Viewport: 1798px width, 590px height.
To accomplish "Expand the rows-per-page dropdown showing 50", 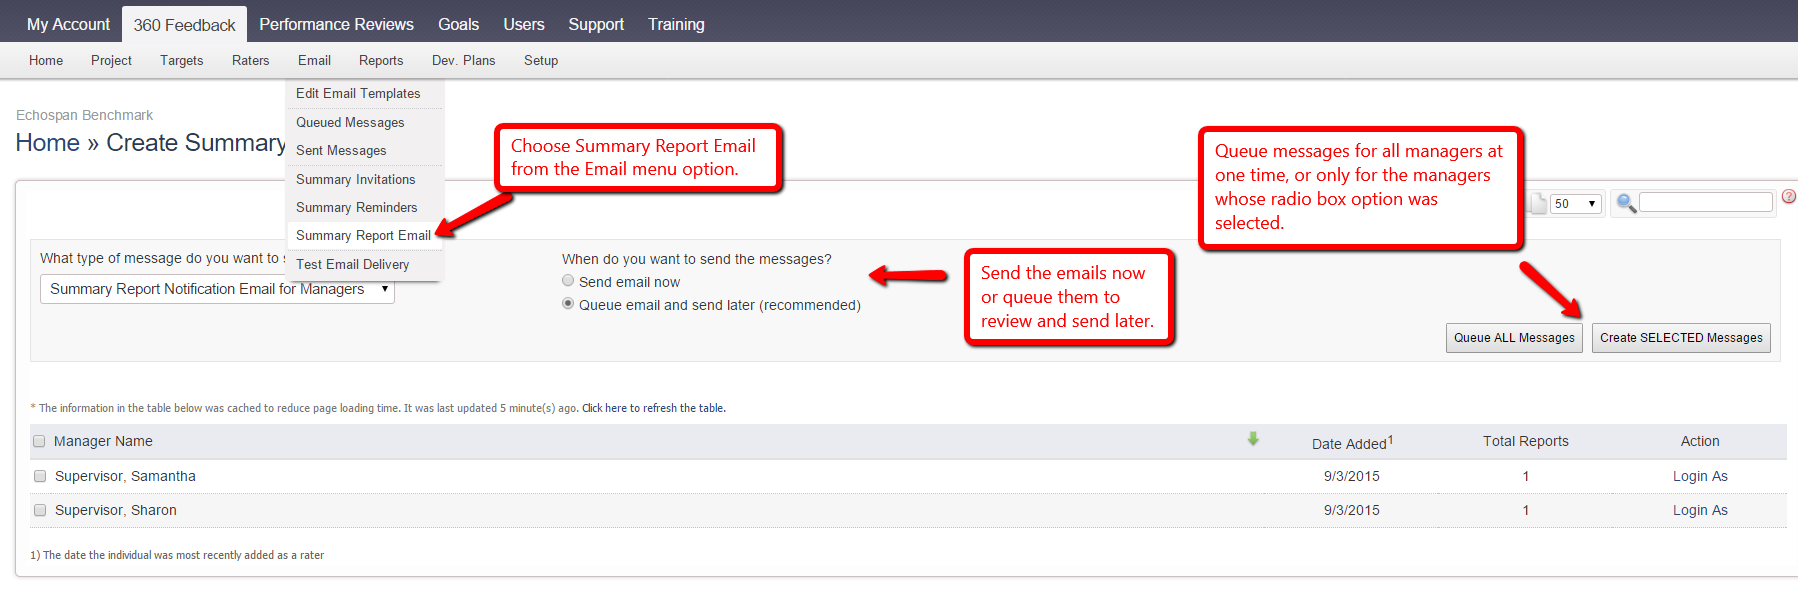I will coord(1577,203).
